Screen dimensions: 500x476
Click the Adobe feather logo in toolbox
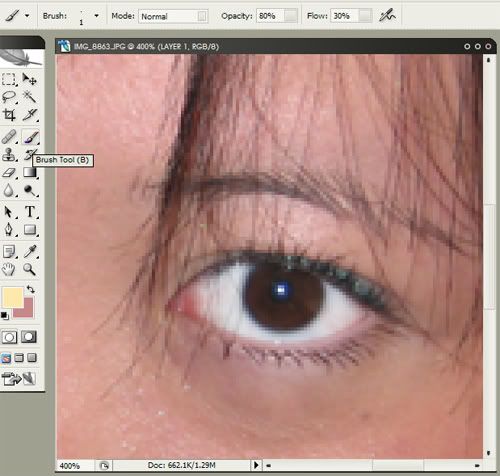[x=21, y=58]
